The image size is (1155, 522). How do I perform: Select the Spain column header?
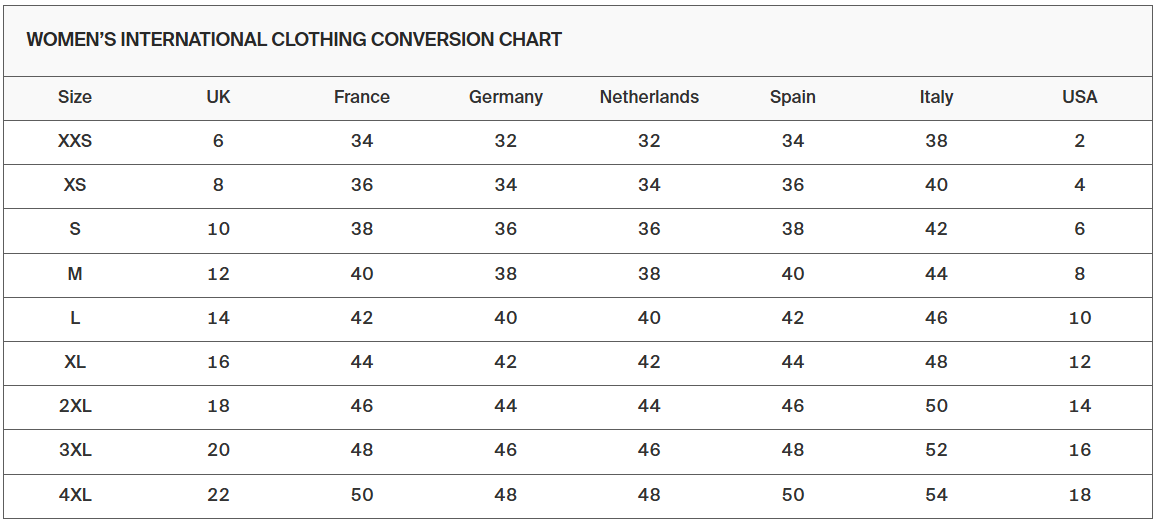tap(793, 97)
